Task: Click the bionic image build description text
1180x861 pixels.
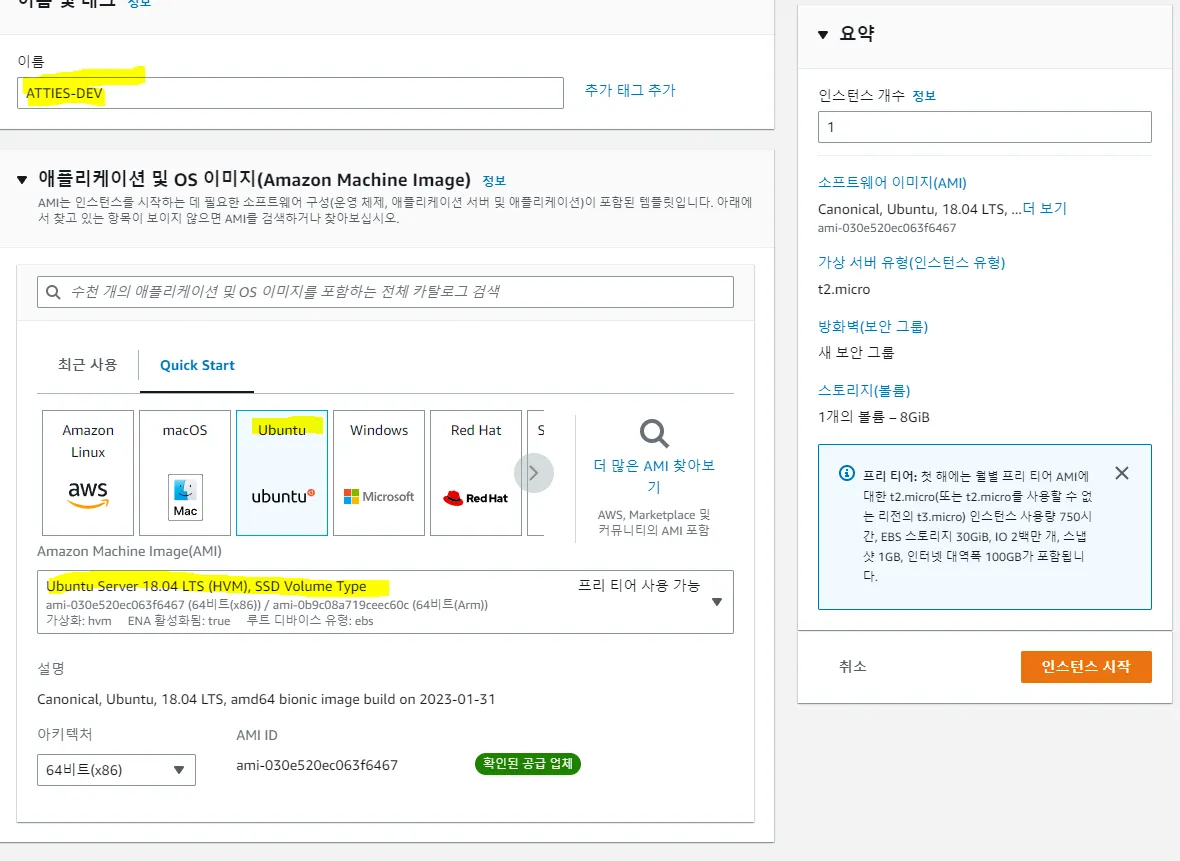Action: click(x=266, y=699)
